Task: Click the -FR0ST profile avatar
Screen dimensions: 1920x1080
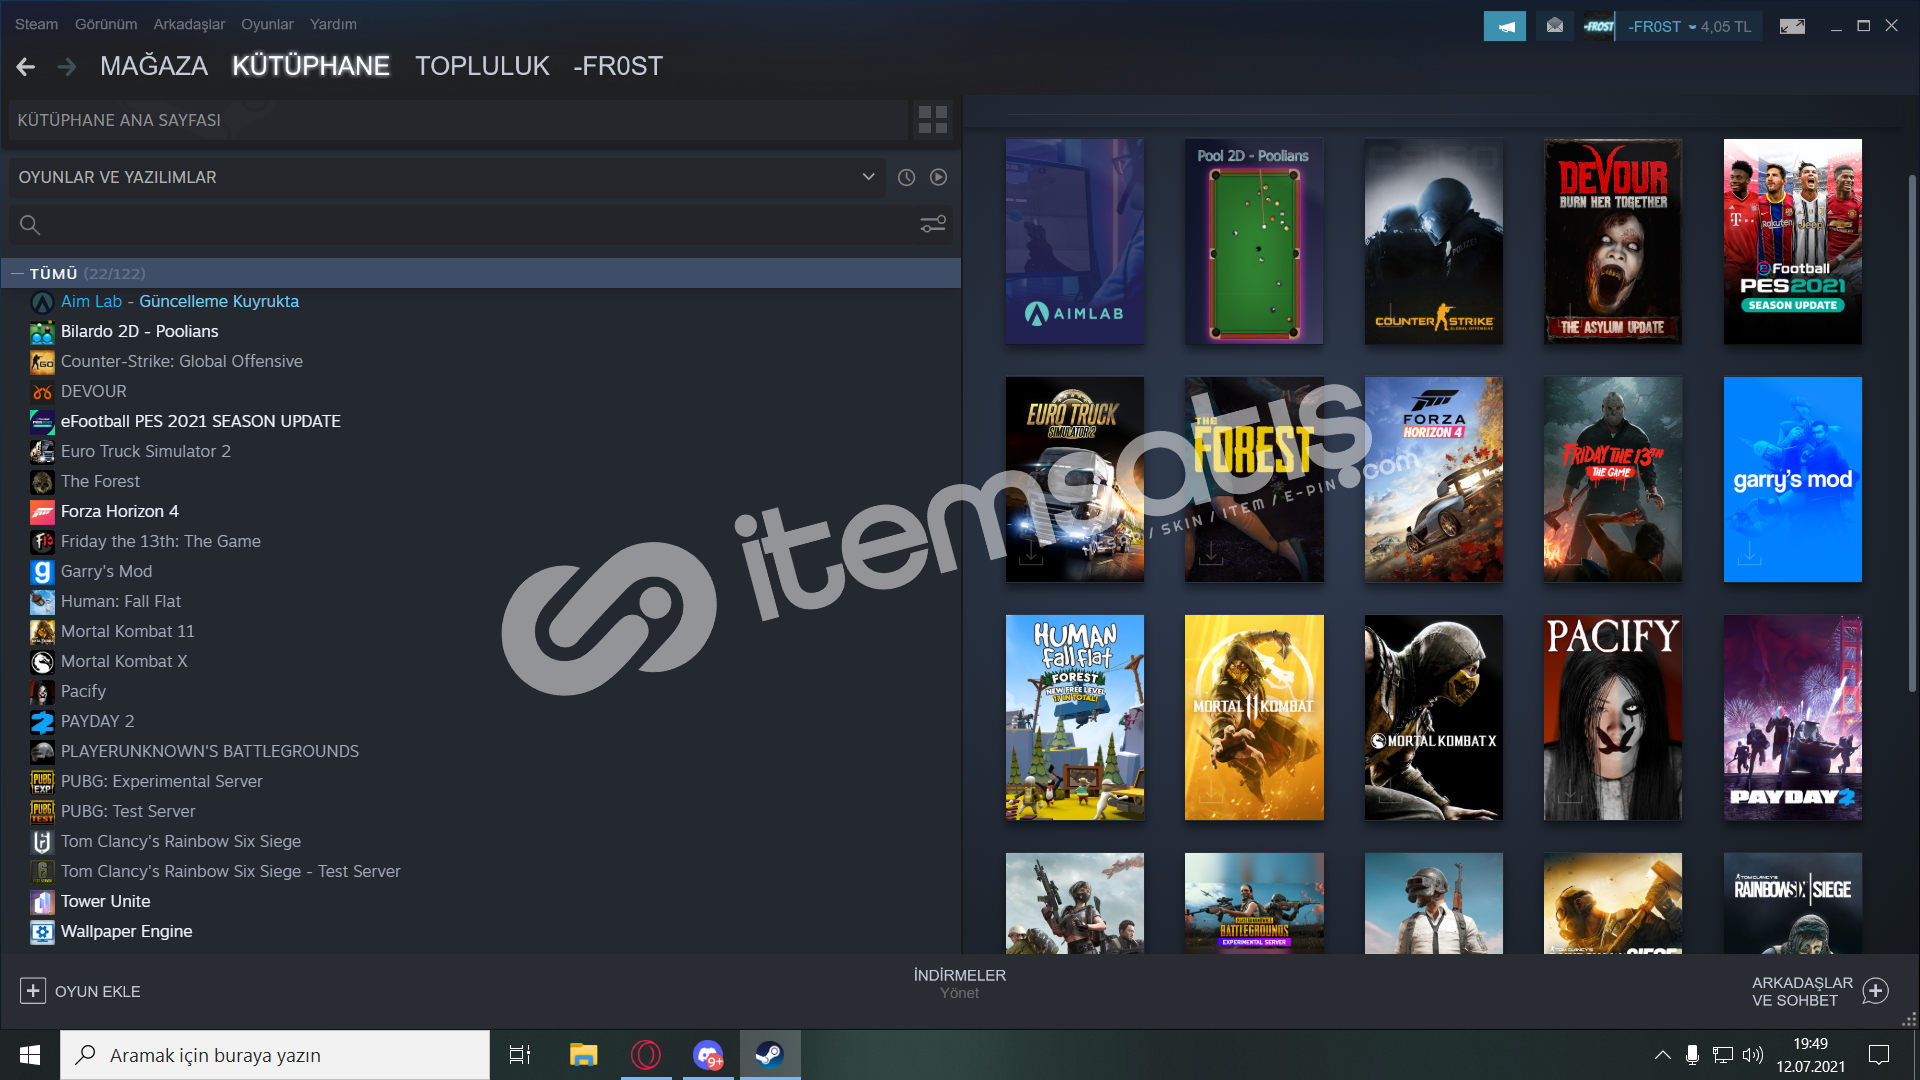Action: pyautogui.click(x=1598, y=26)
